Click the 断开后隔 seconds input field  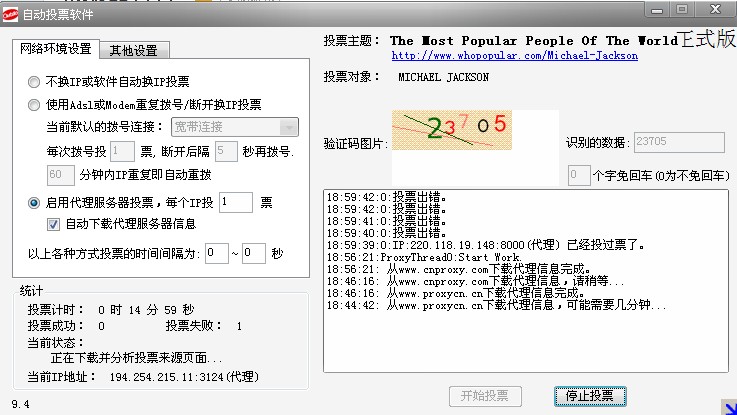[x=226, y=151]
